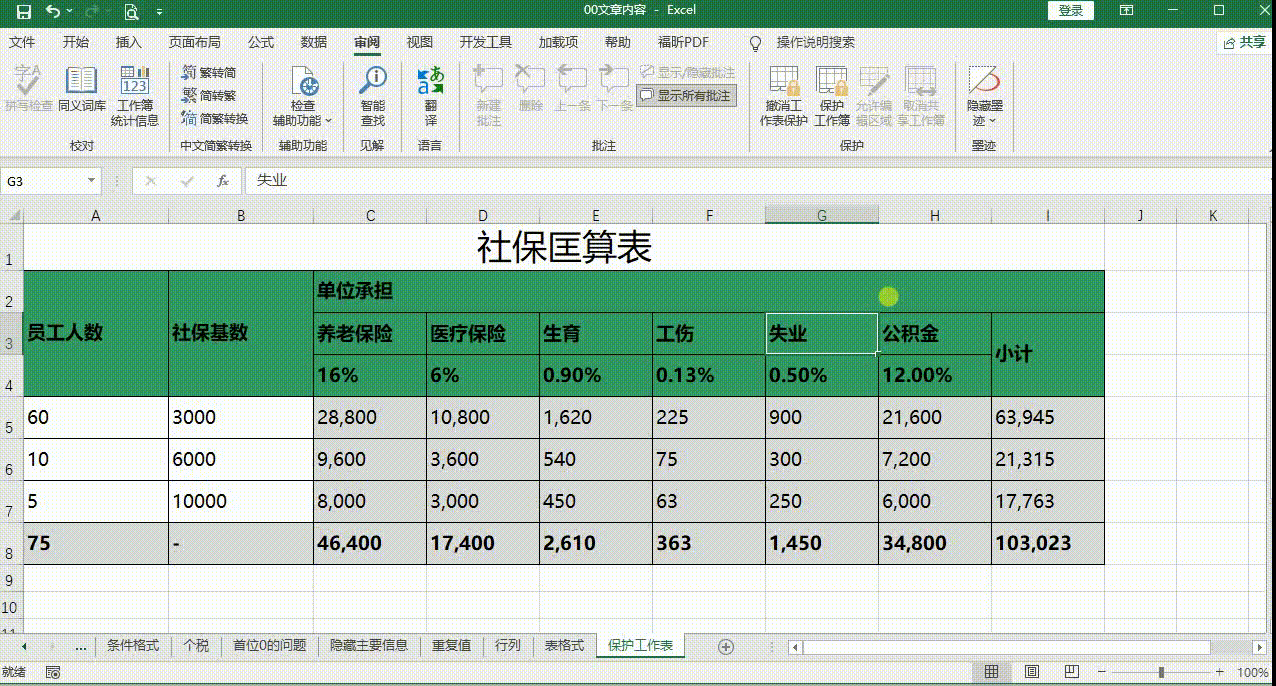Open Chinese conversion options (简繁转换)
Viewport: 1276px width, 686px height.
pos(215,119)
